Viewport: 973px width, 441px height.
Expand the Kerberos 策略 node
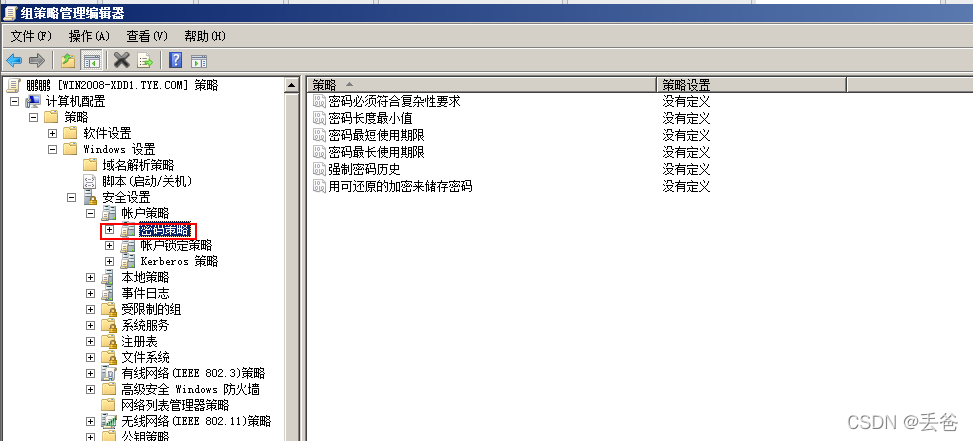110,262
